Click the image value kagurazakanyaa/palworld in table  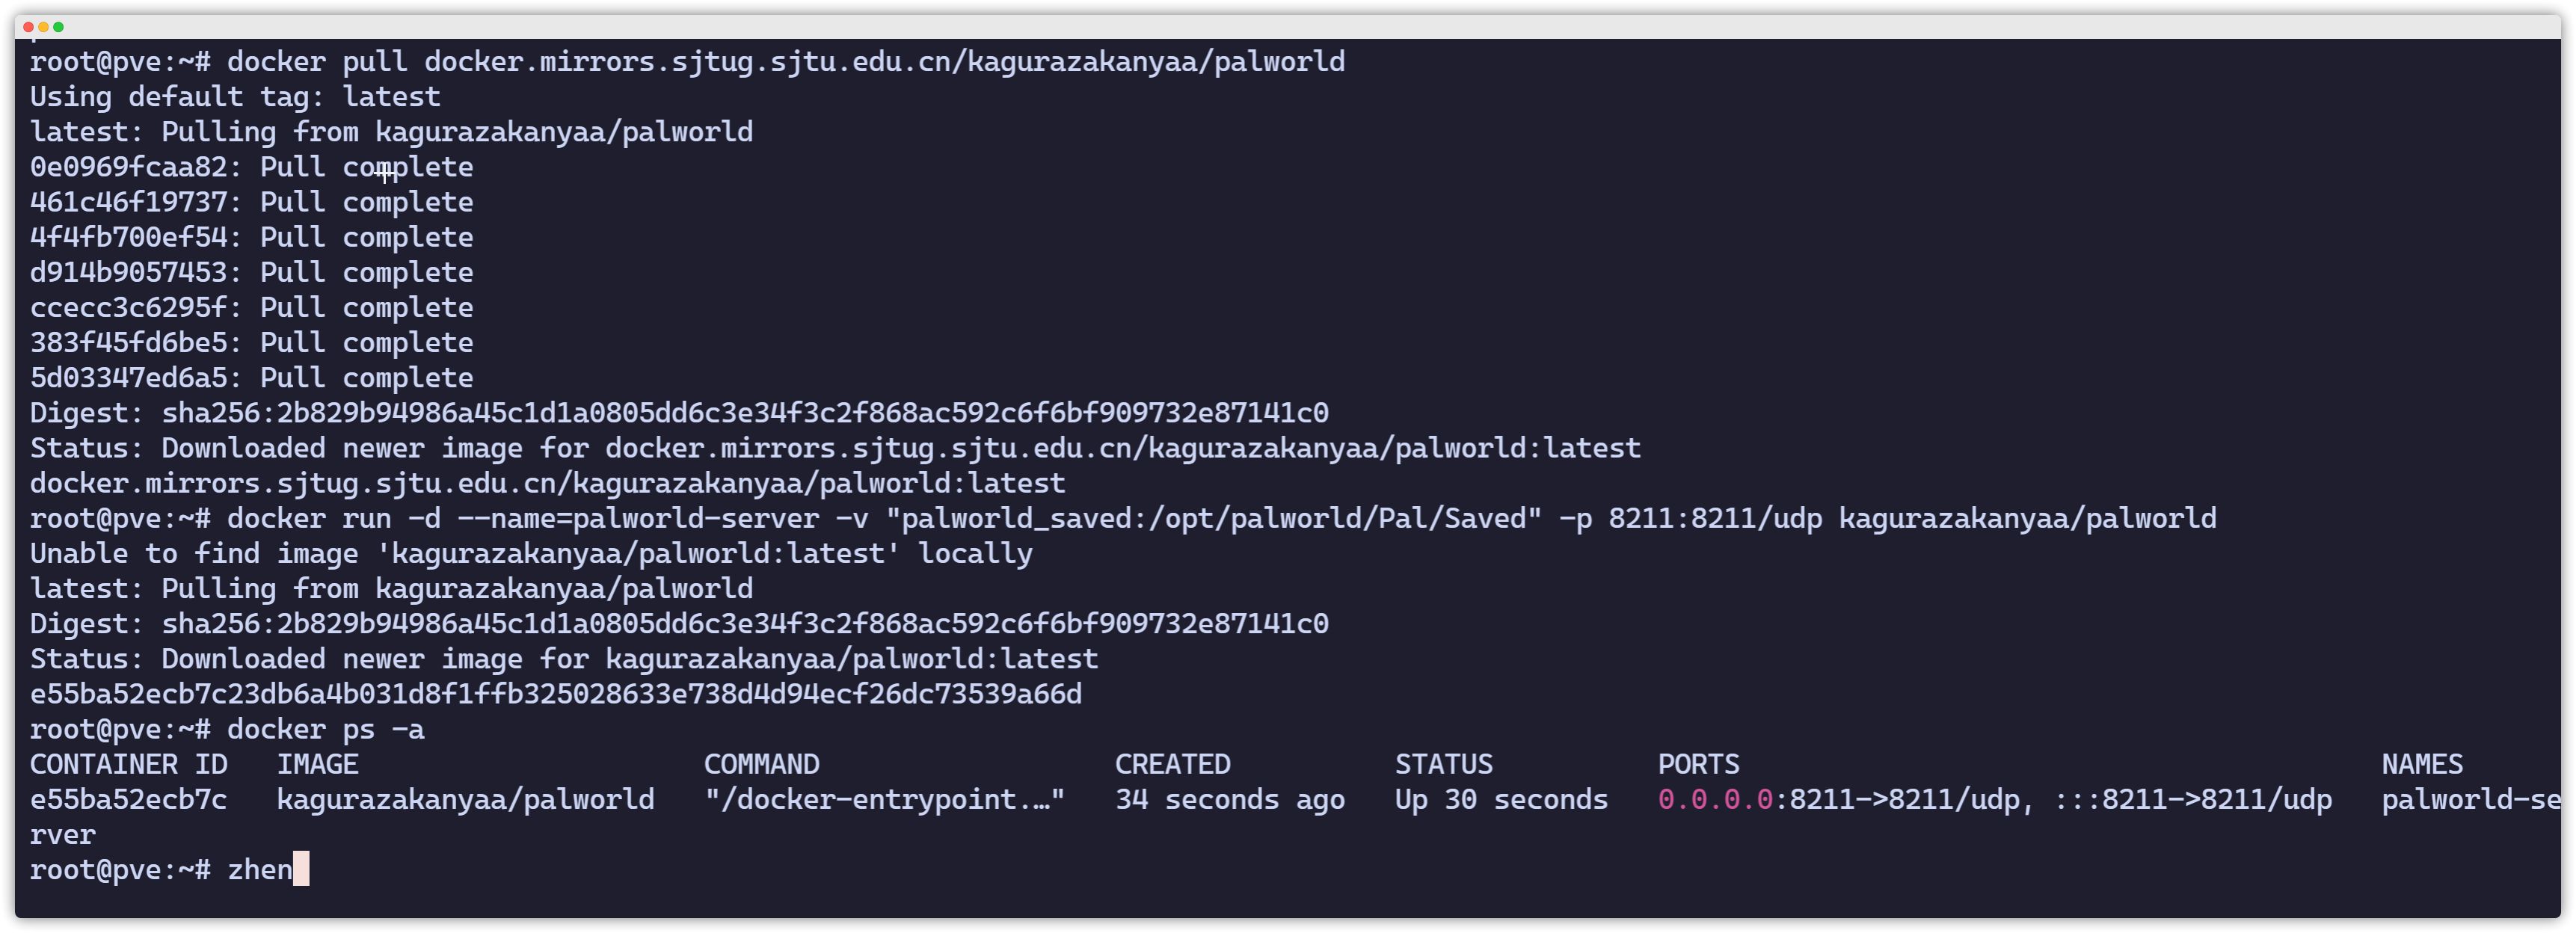click(465, 799)
